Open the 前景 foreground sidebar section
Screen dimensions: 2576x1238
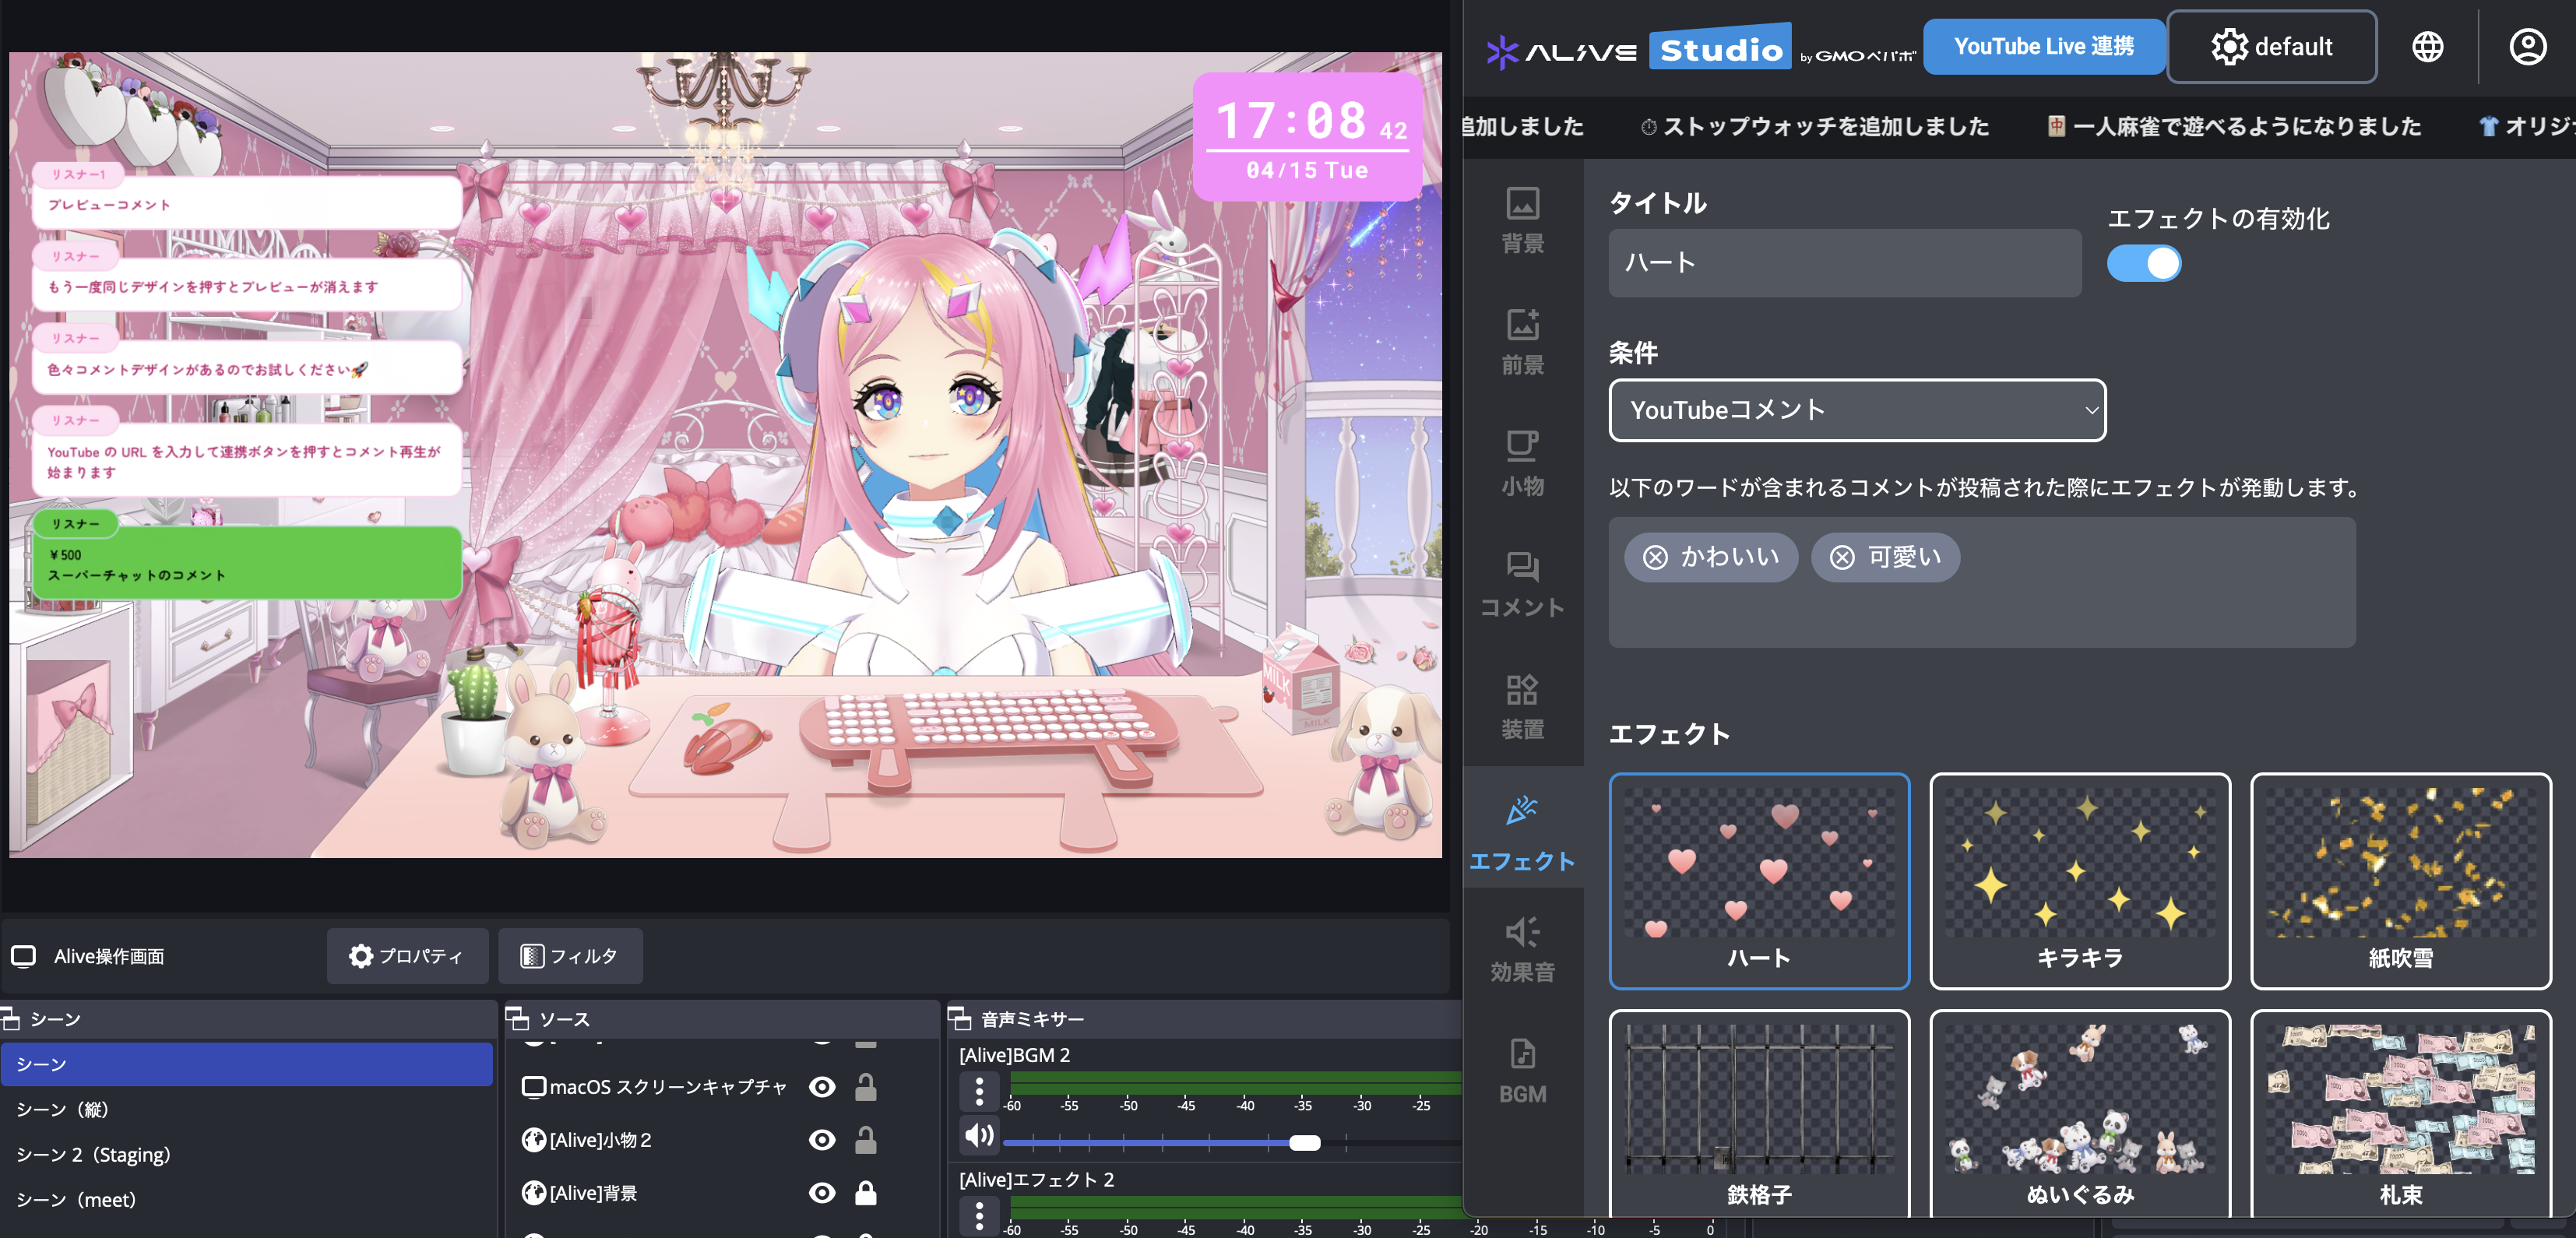(1522, 342)
